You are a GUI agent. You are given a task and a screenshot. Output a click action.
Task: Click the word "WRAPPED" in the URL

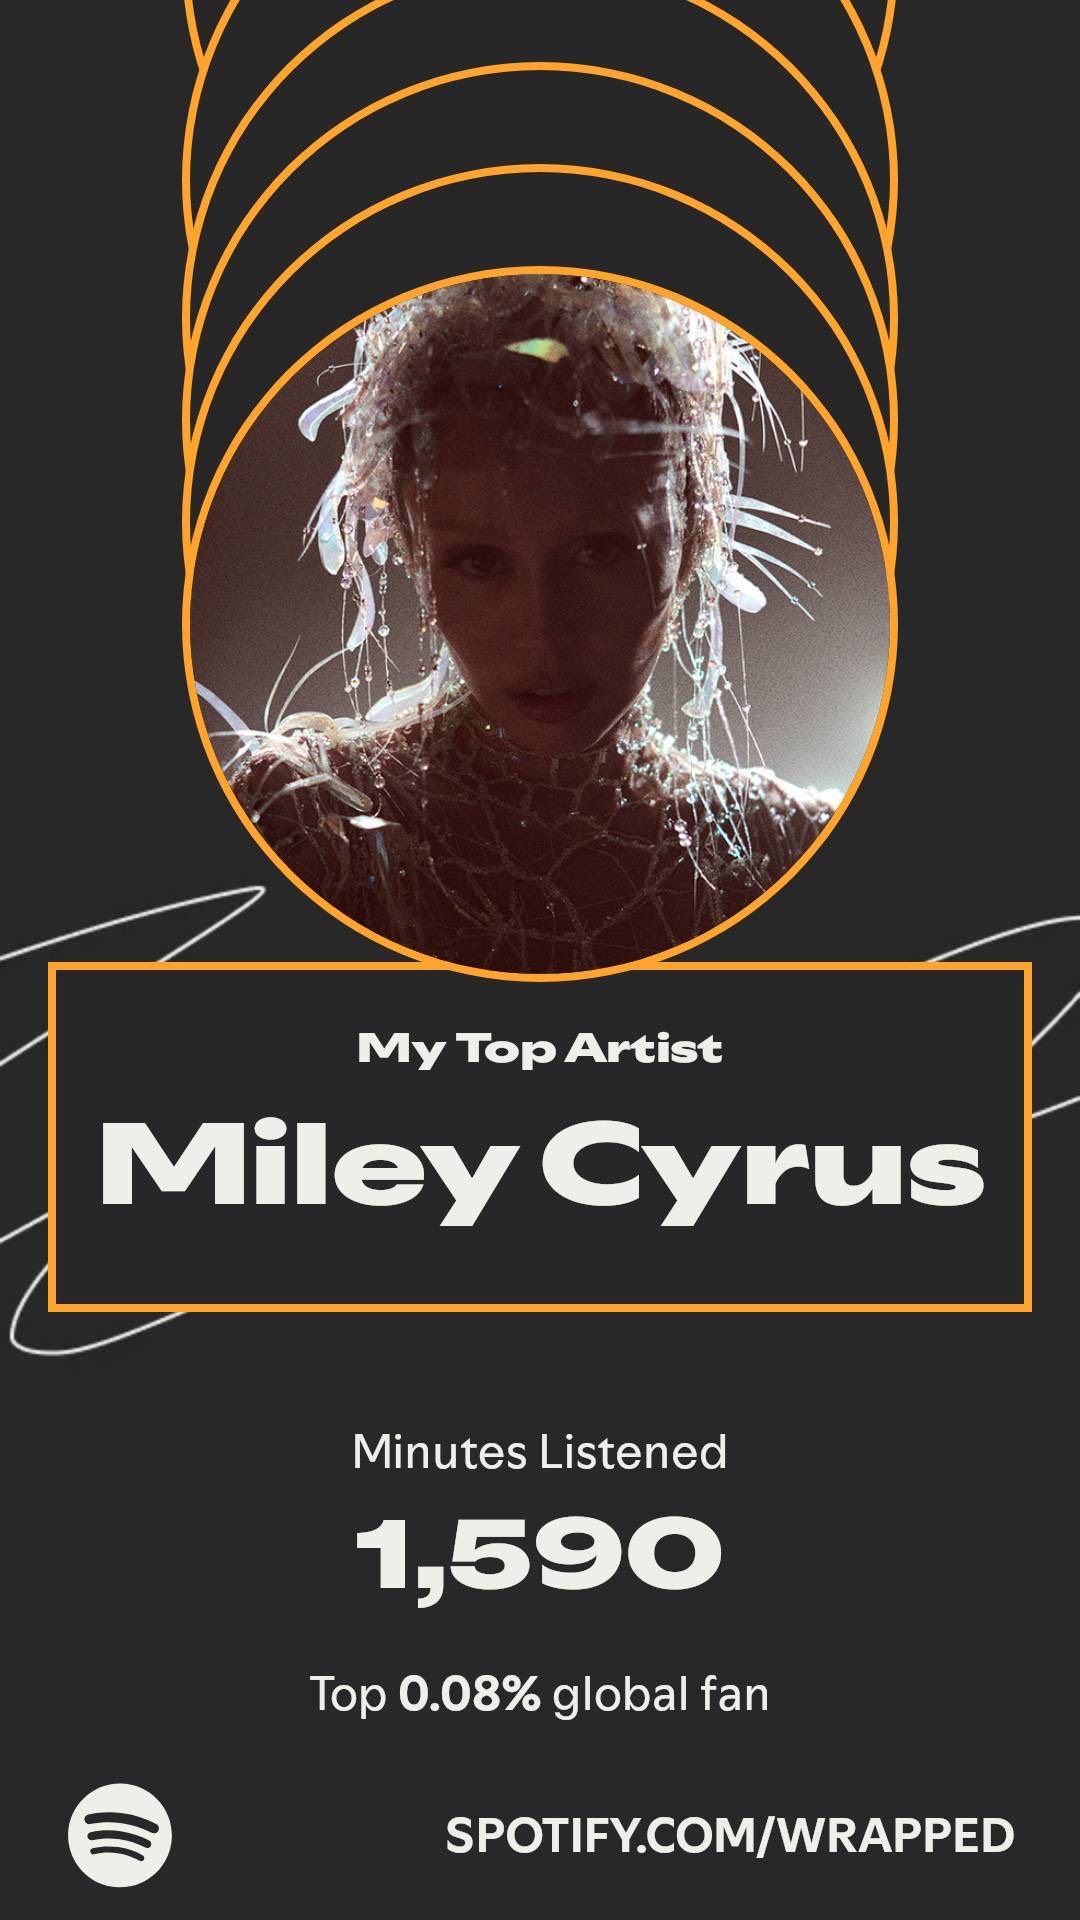tap(896, 1836)
